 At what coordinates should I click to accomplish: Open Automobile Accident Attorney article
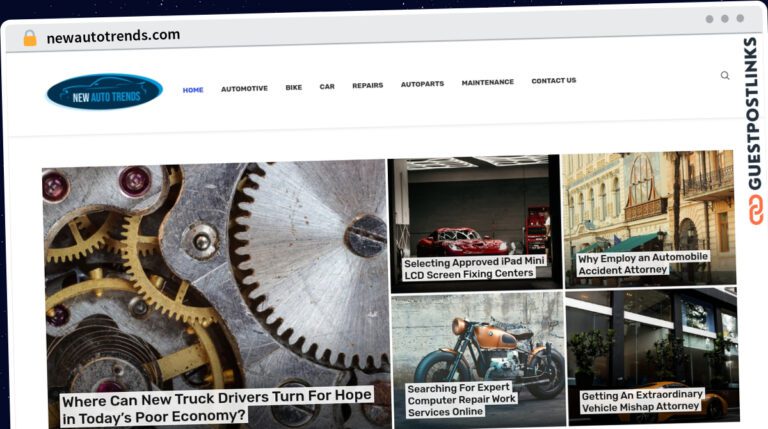pyautogui.click(x=643, y=263)
